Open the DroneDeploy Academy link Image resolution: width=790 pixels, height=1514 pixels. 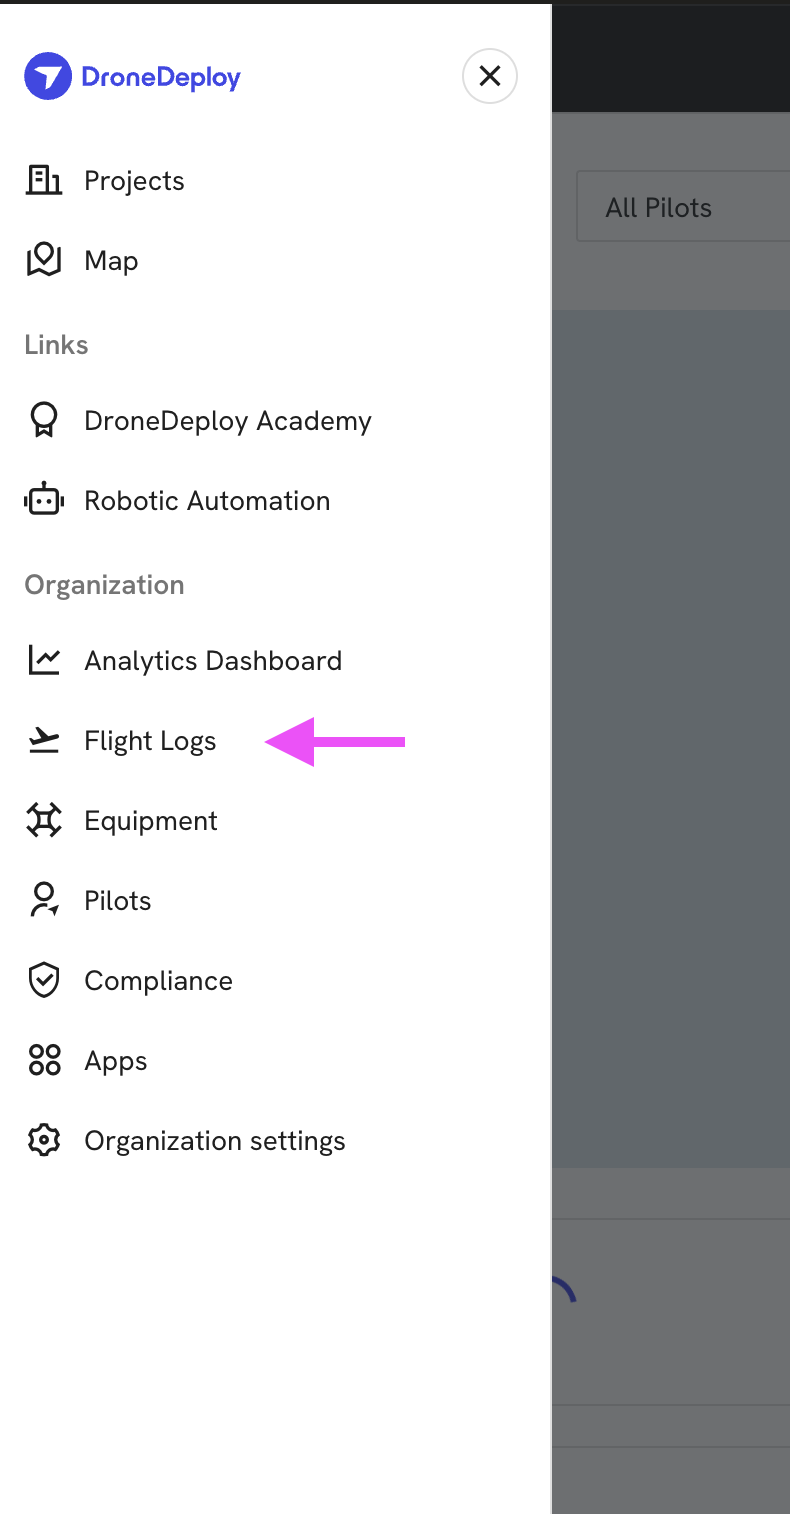228,421
